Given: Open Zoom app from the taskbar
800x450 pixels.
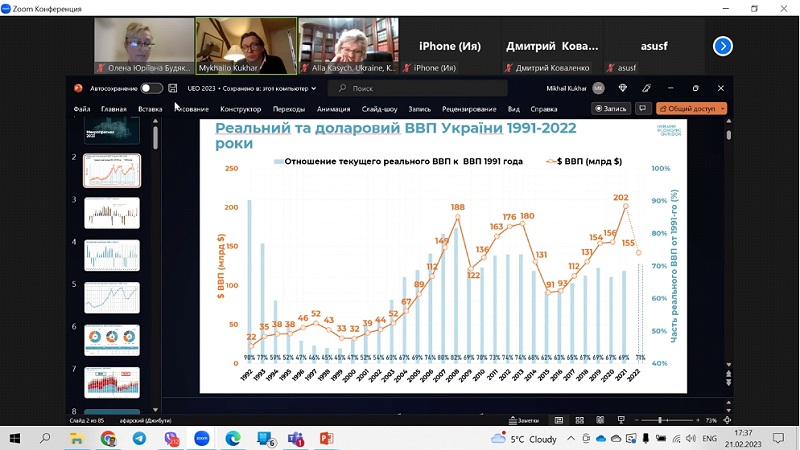Looking at the screenshot, I should coord(201,438).
